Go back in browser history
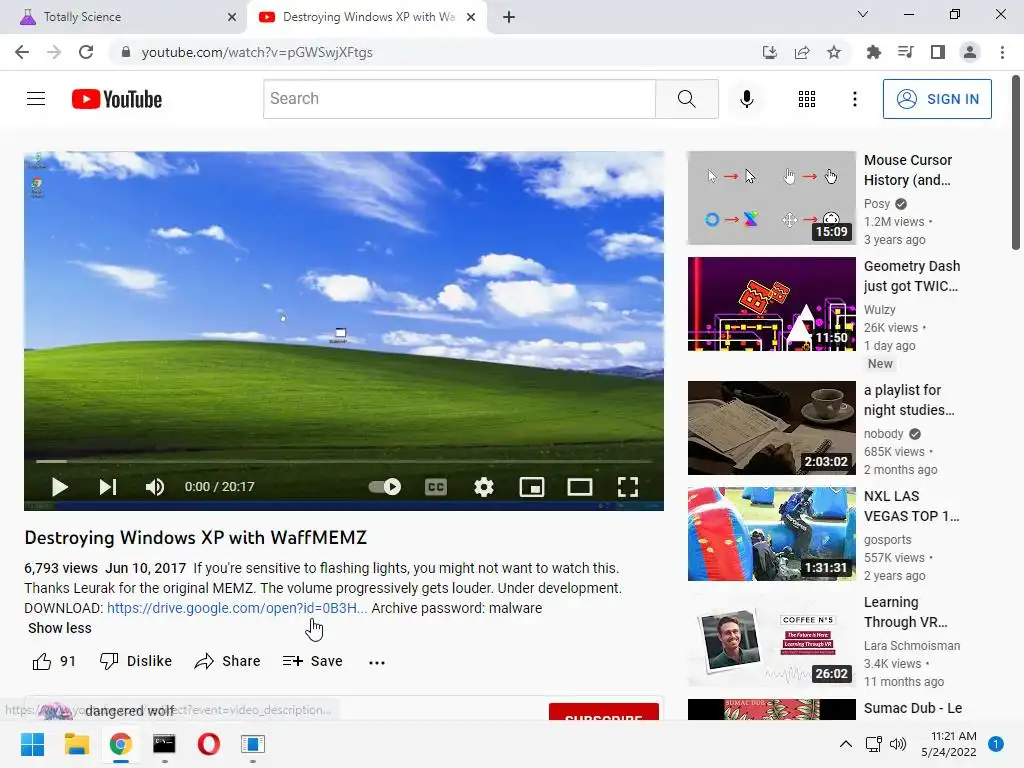Image resolution: width=1024 pixels, height=768 pixels. [22, 52]
